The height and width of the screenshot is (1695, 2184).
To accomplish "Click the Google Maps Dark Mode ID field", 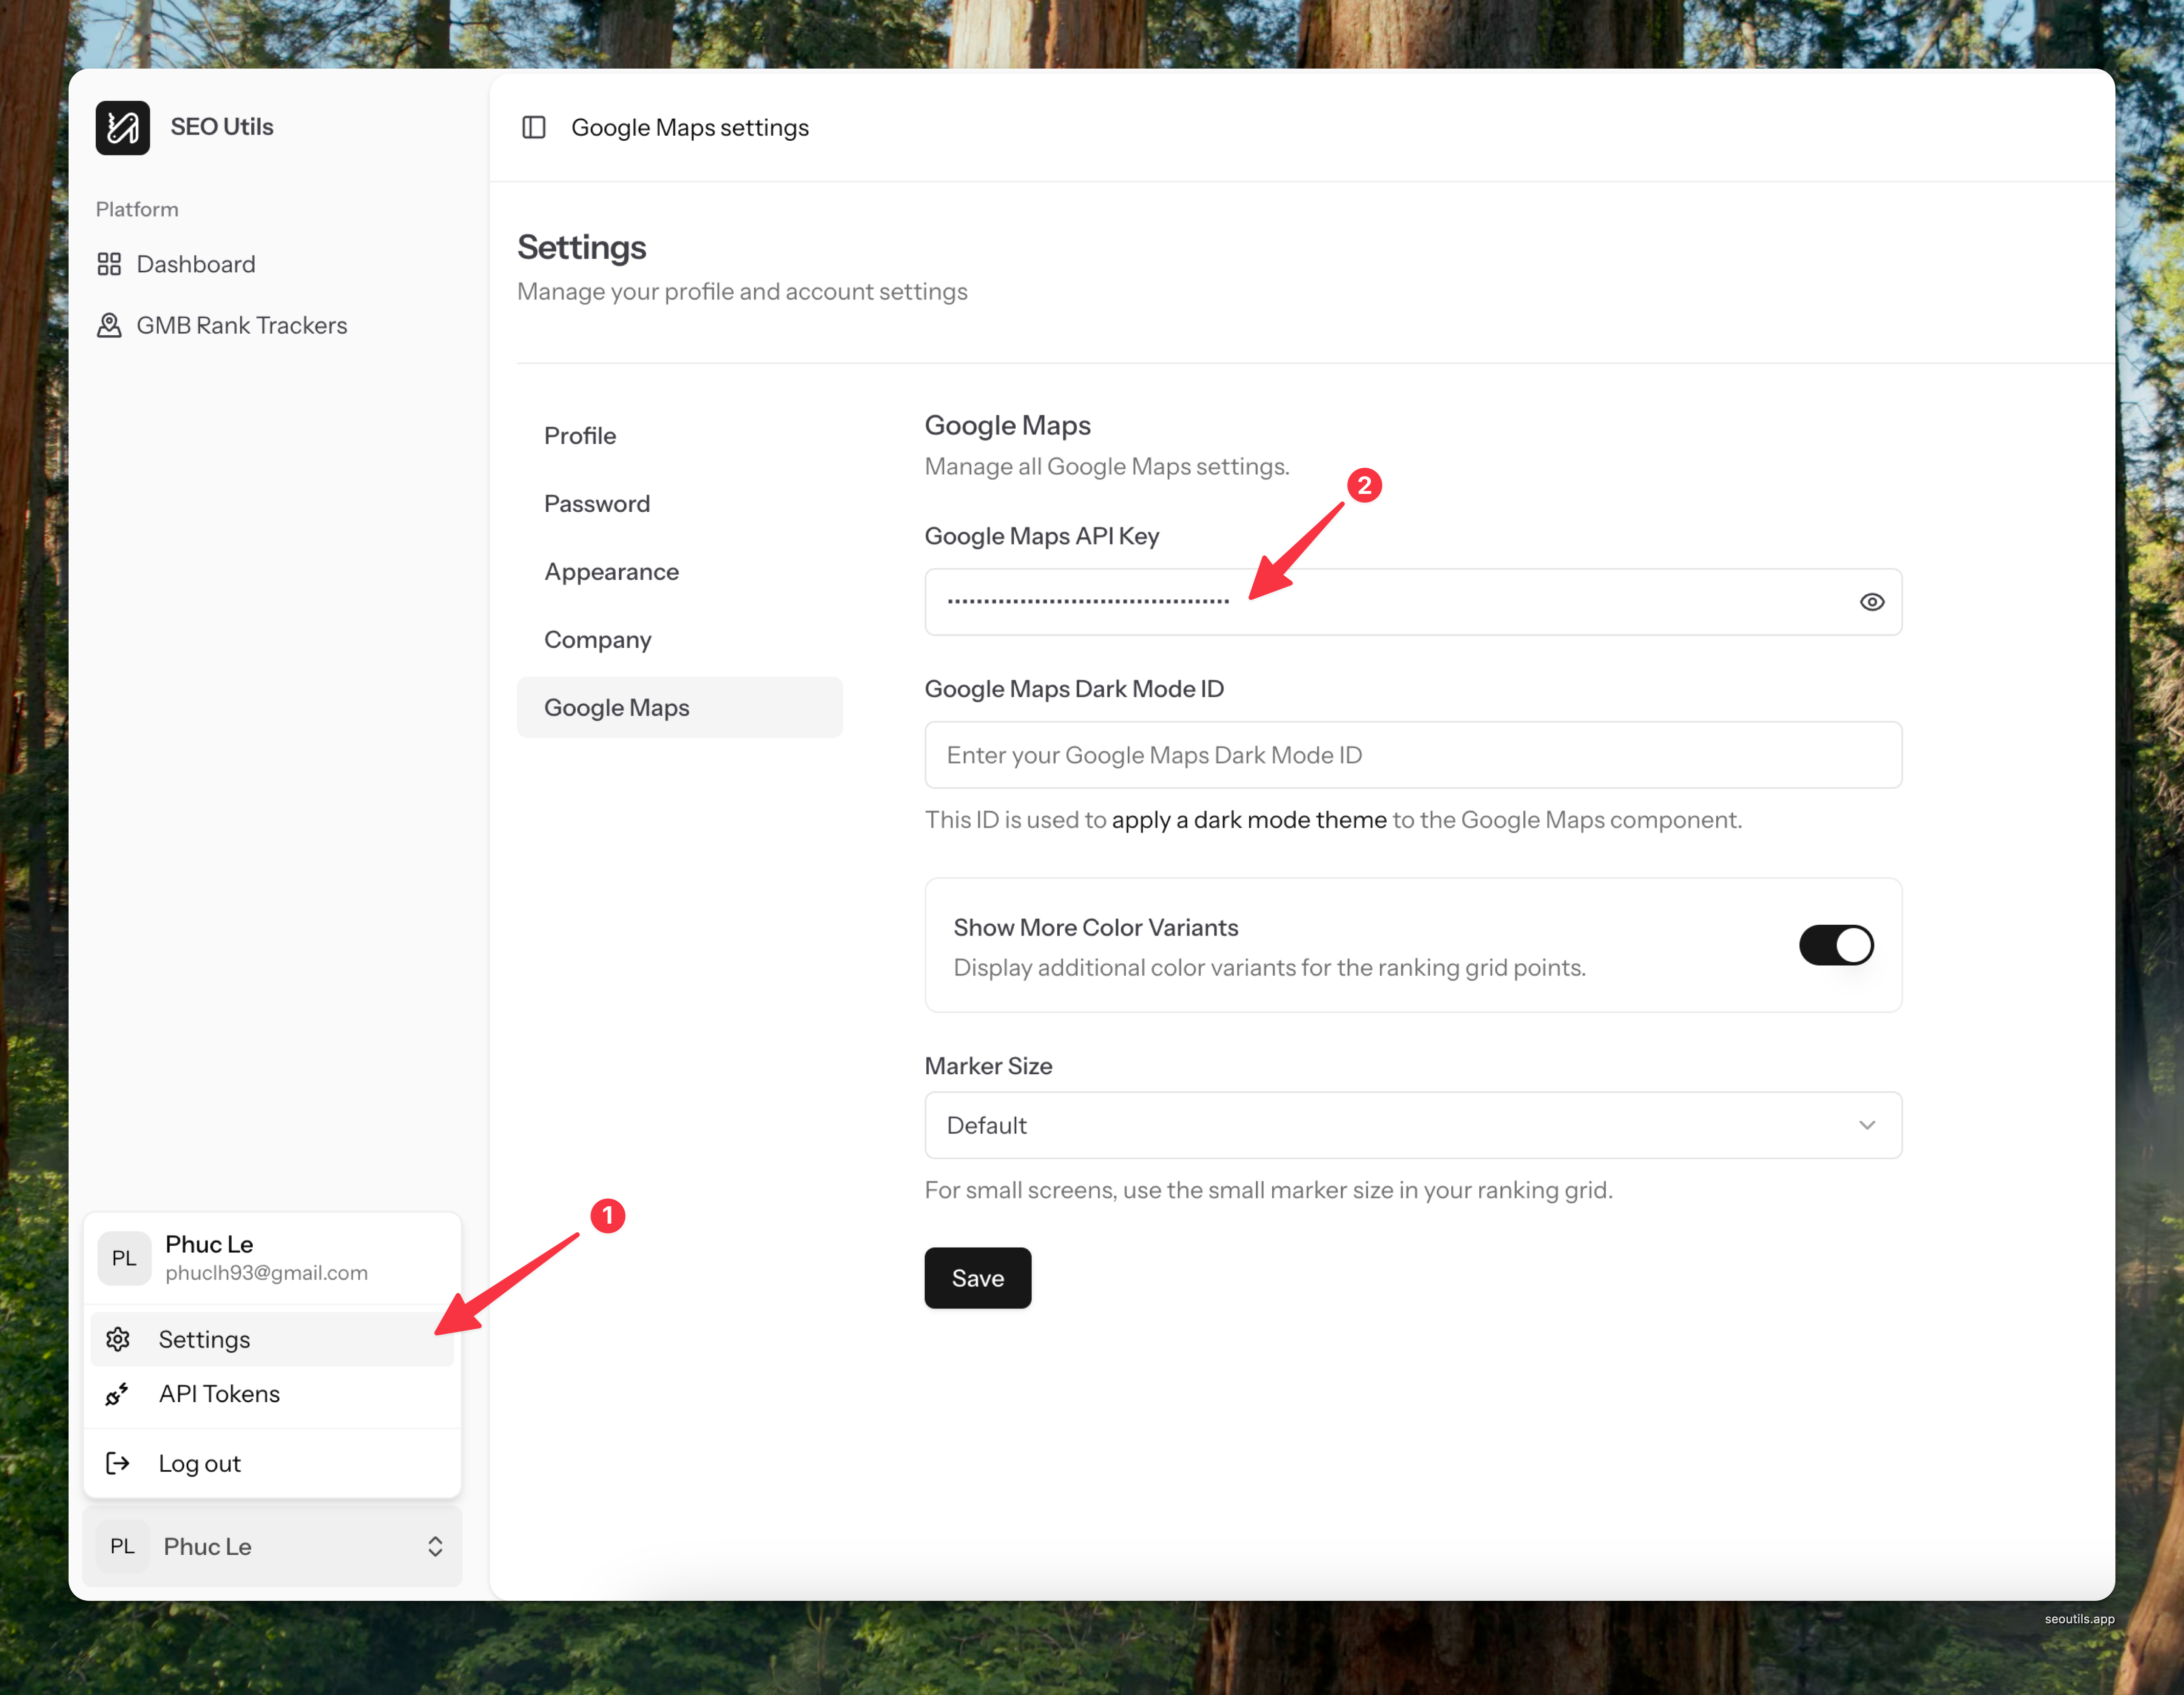I will (x=1412, y=755).
